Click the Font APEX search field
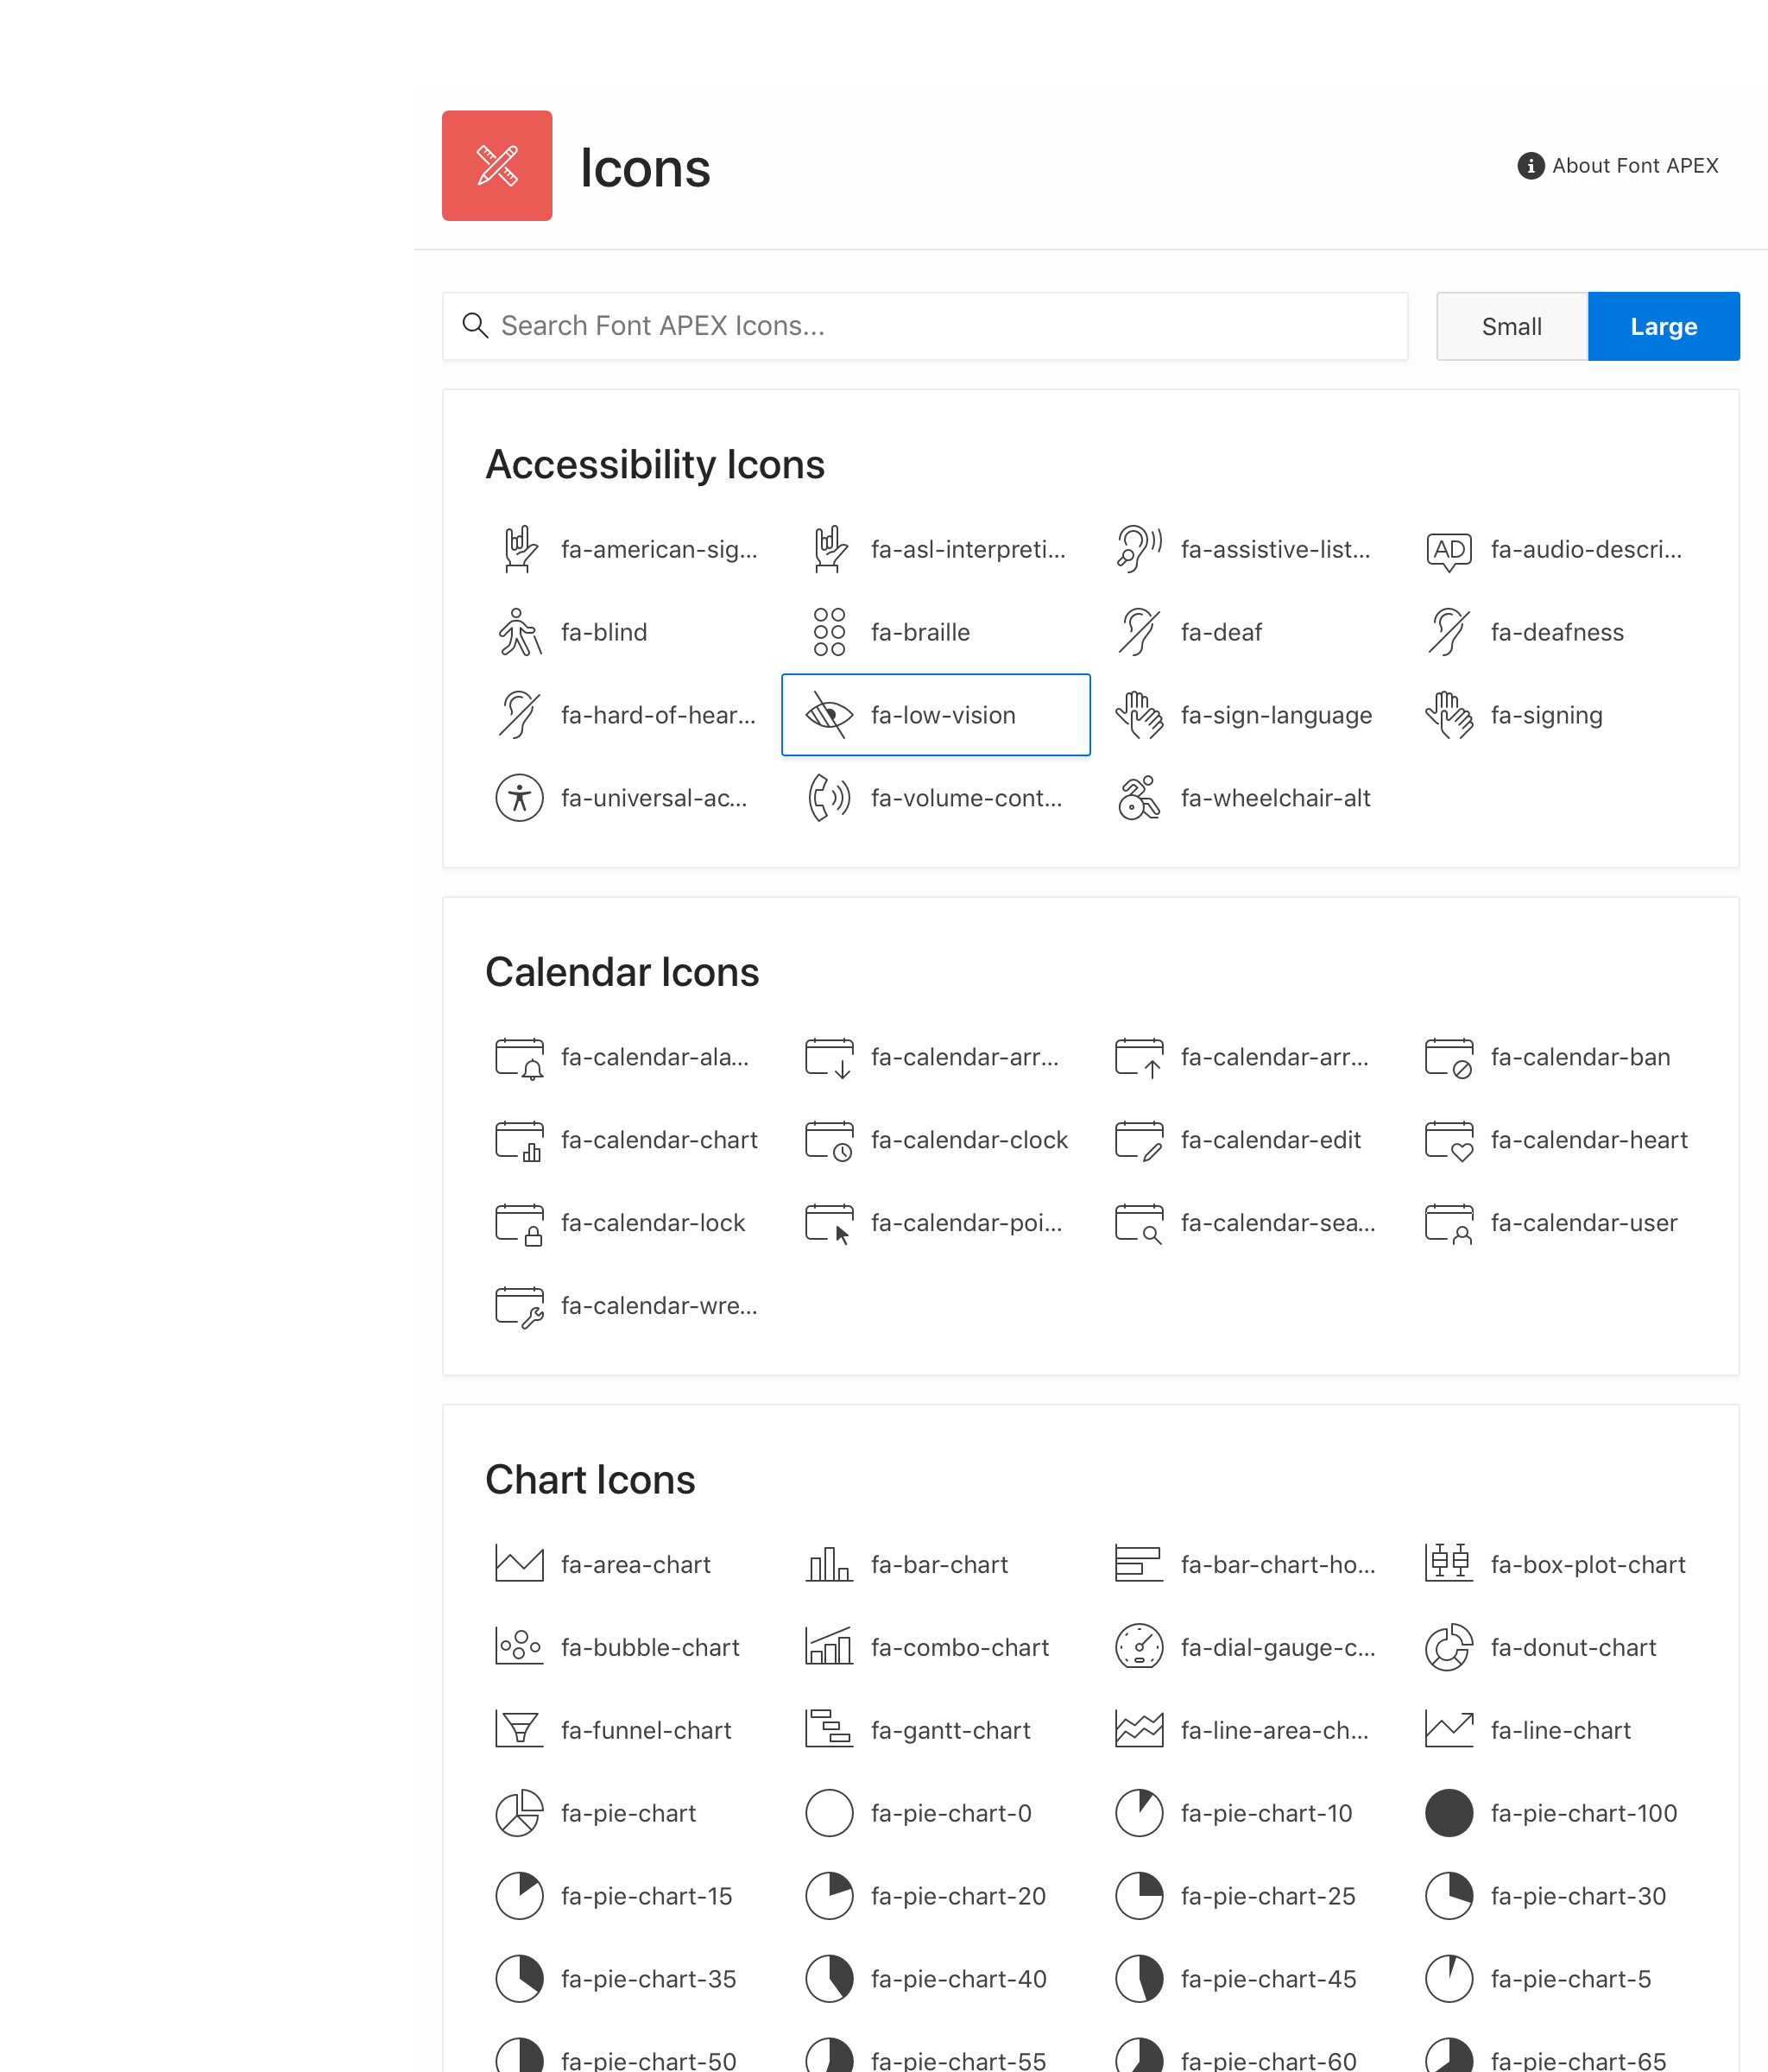The image size is (1768, 2072). [900, 325]
